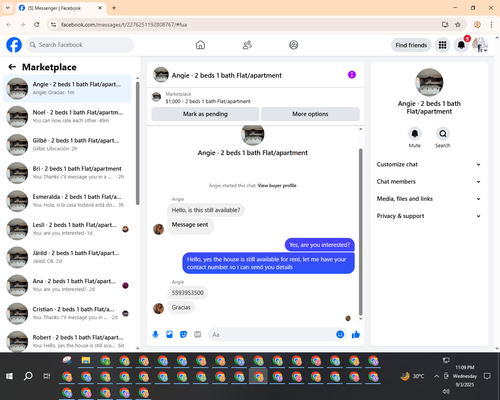This screenshot has width=500, height=400.
Task: Open the Facebook menu grid icon
Action: [442, 45]
